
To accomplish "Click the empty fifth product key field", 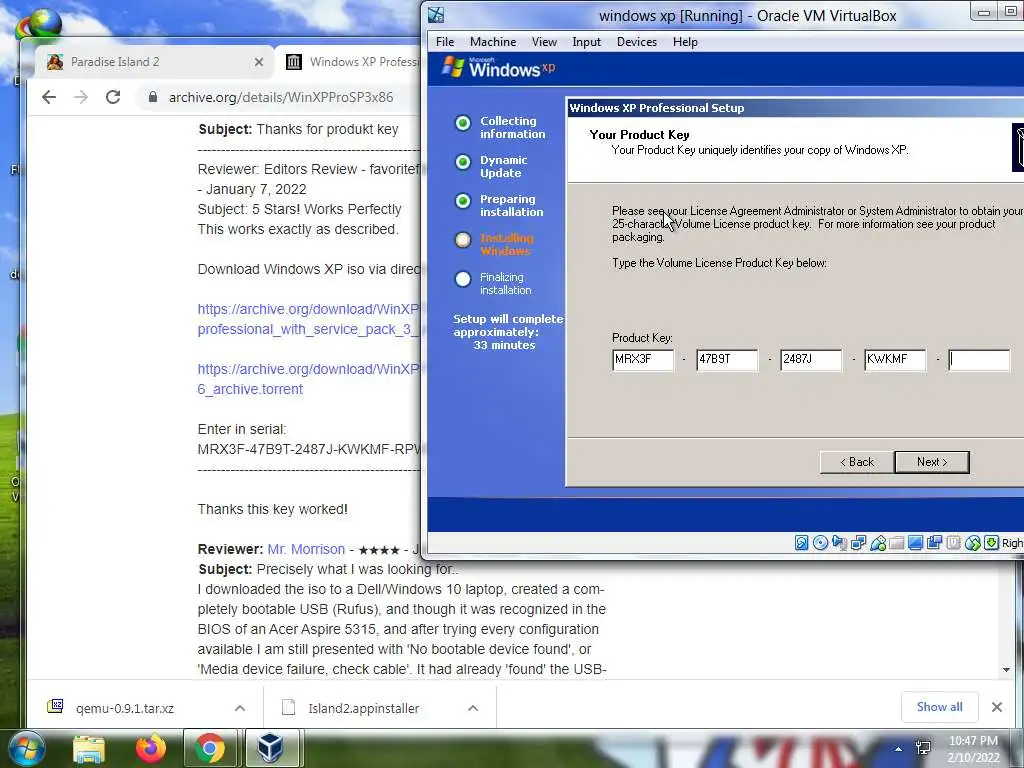I will tap(979, 359).
